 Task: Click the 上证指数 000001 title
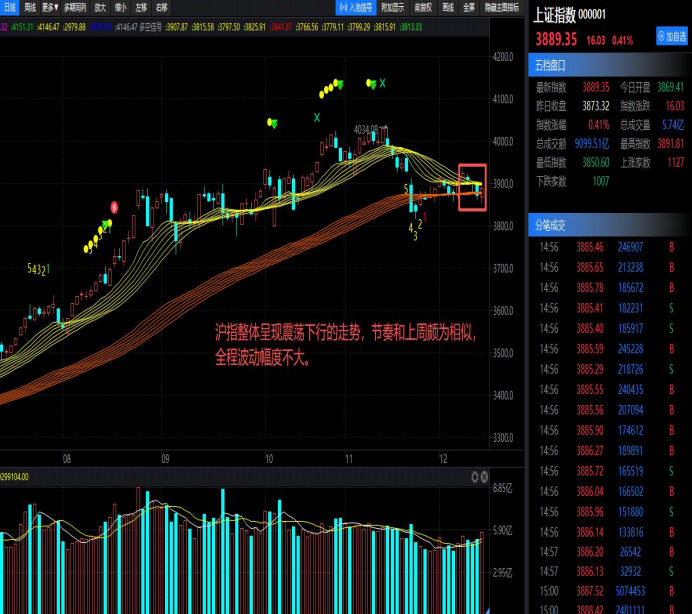point(569,15)
